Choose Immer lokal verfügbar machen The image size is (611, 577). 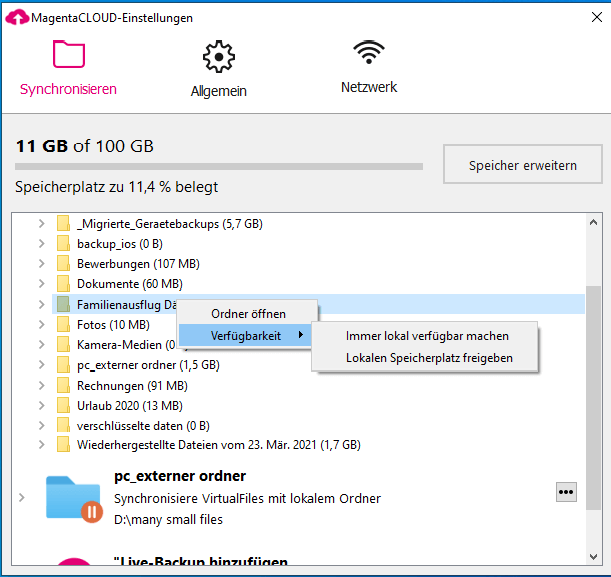click(x=427, y=336)
